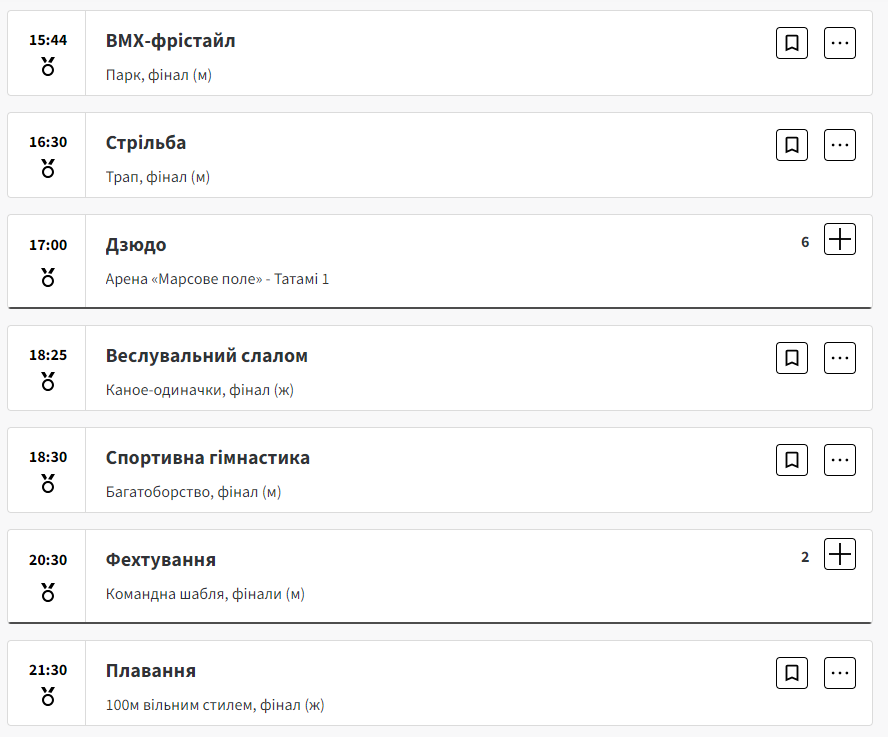
Task: Click the count 6 beside Дзюдо
Action: pos(805,242)
